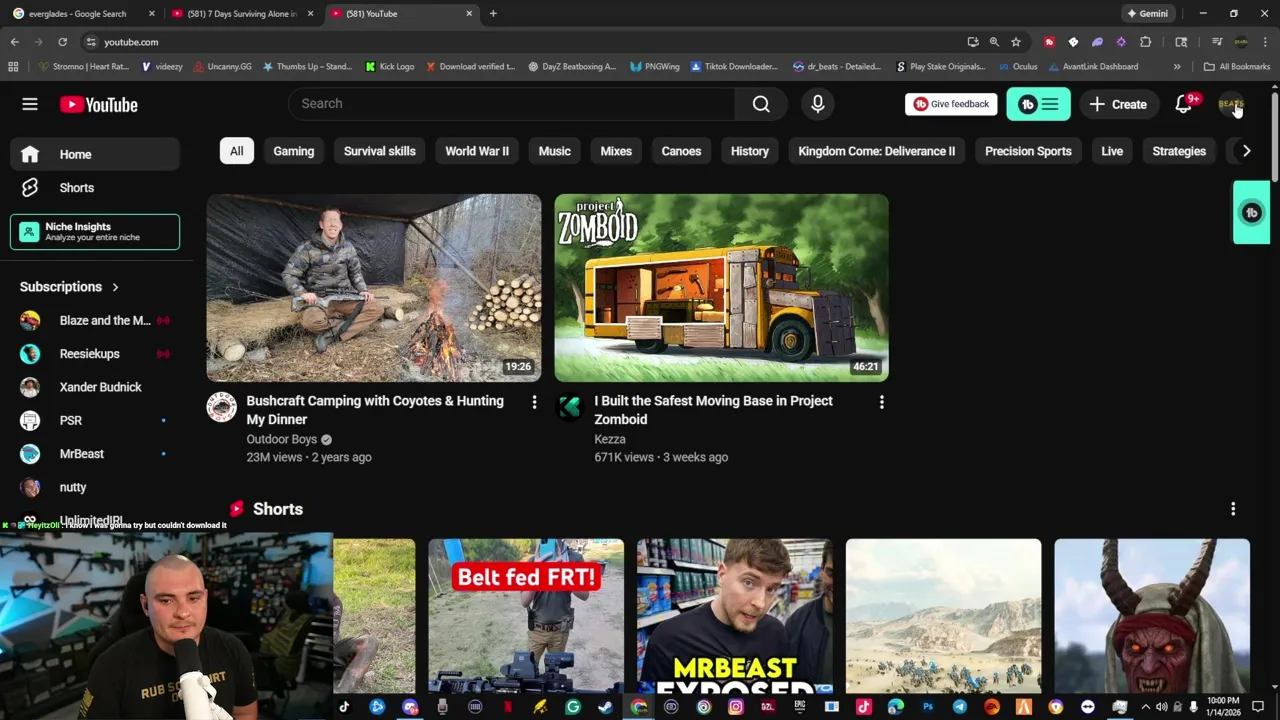This screenshot has height=720, width=1280.
Task: Open the AvantLink Dashboard bookmark
Action: point(1093,67)
